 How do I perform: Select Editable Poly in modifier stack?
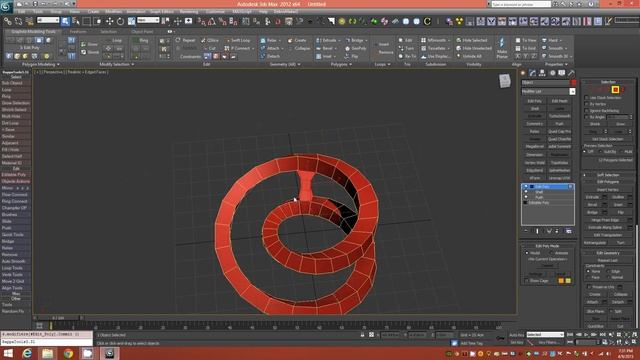(x=539, y=202)
